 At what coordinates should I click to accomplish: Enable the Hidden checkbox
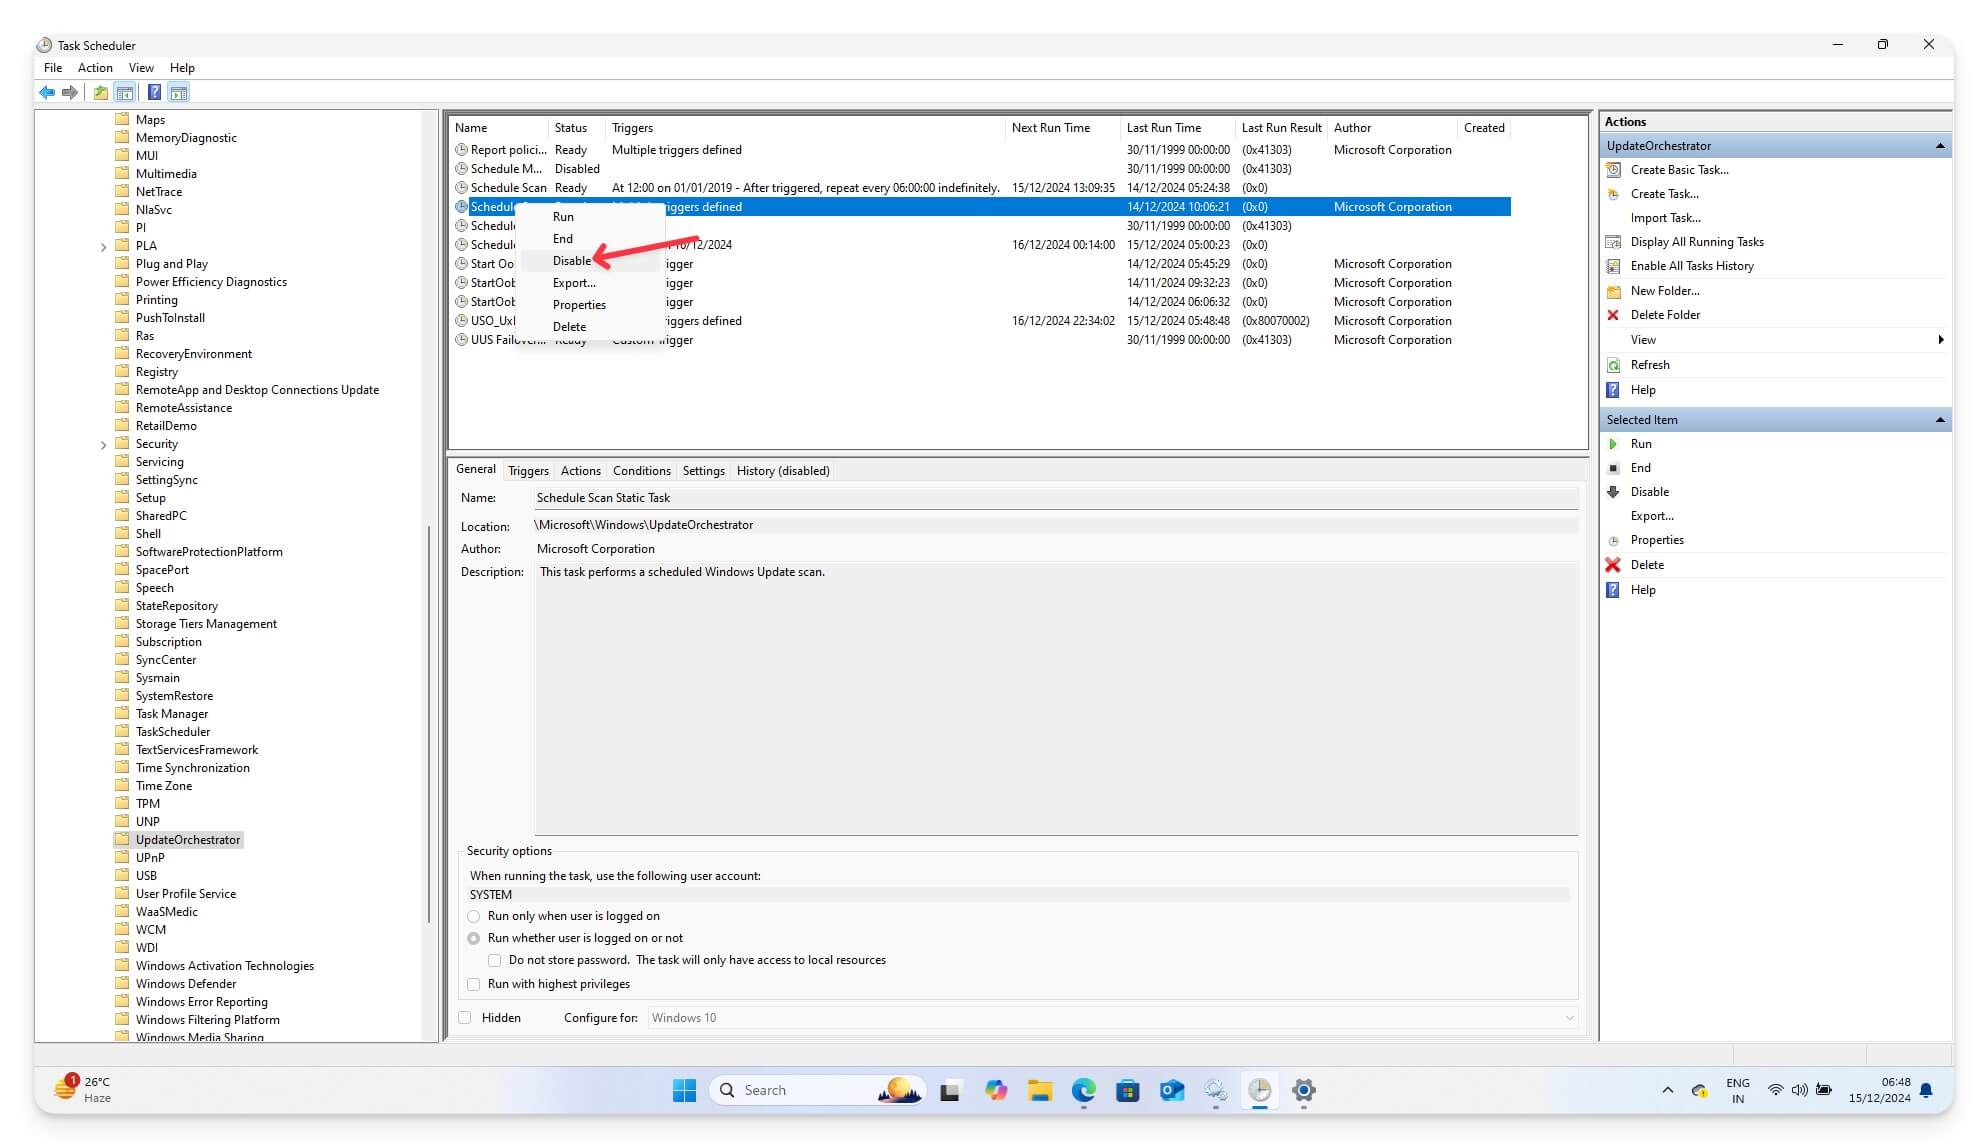pyautogui.click(x=465, y=1017)
